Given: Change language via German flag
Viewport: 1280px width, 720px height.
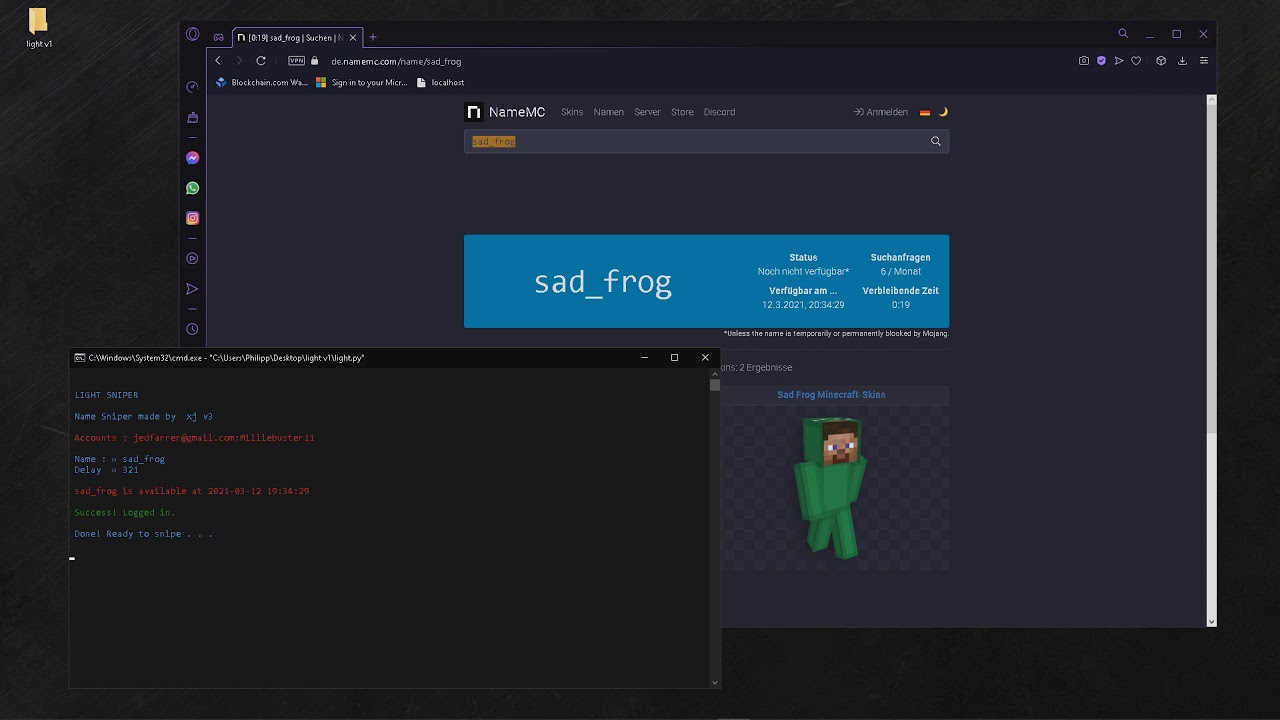Looking at the screenshot, I should 925,112.
